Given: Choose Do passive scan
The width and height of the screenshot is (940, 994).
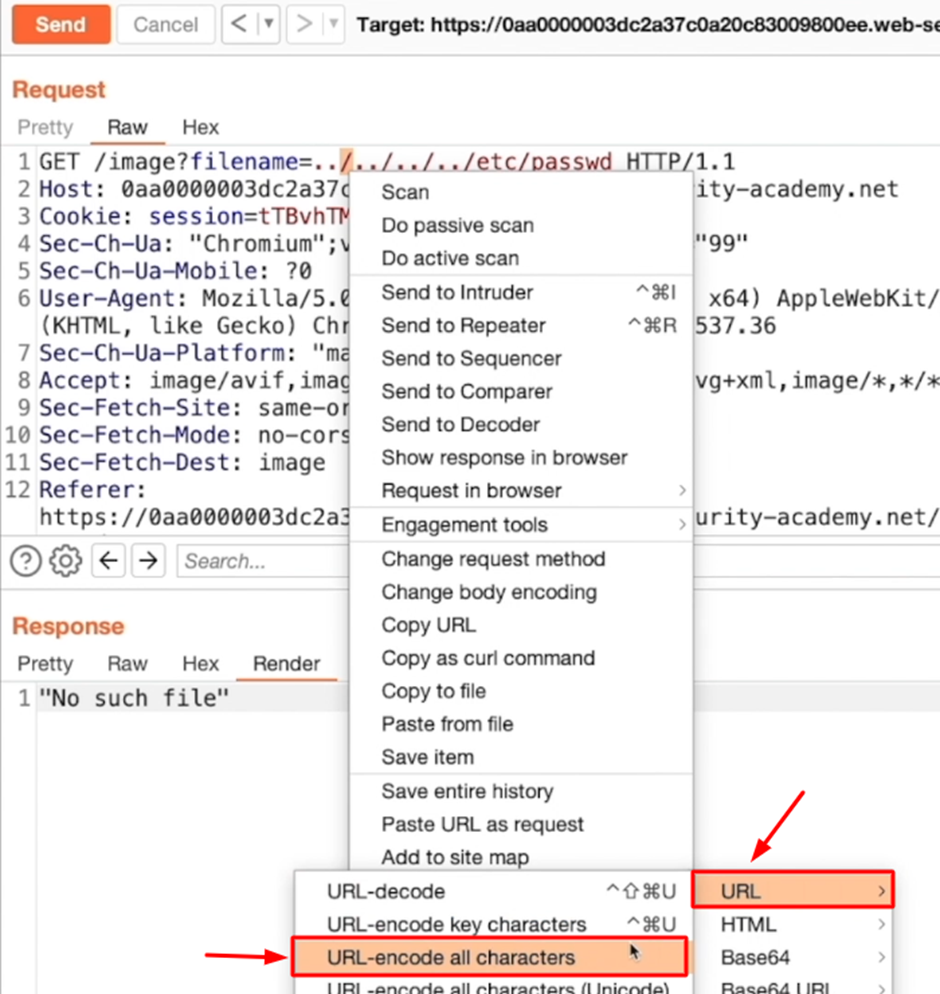Looking at the screenshot, I should [x=521, y=225].
